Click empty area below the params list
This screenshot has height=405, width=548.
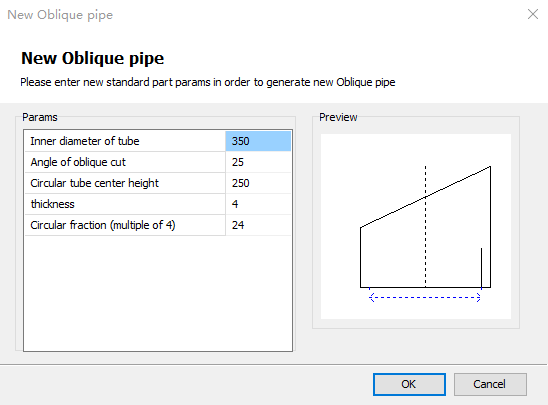[158, 293]
